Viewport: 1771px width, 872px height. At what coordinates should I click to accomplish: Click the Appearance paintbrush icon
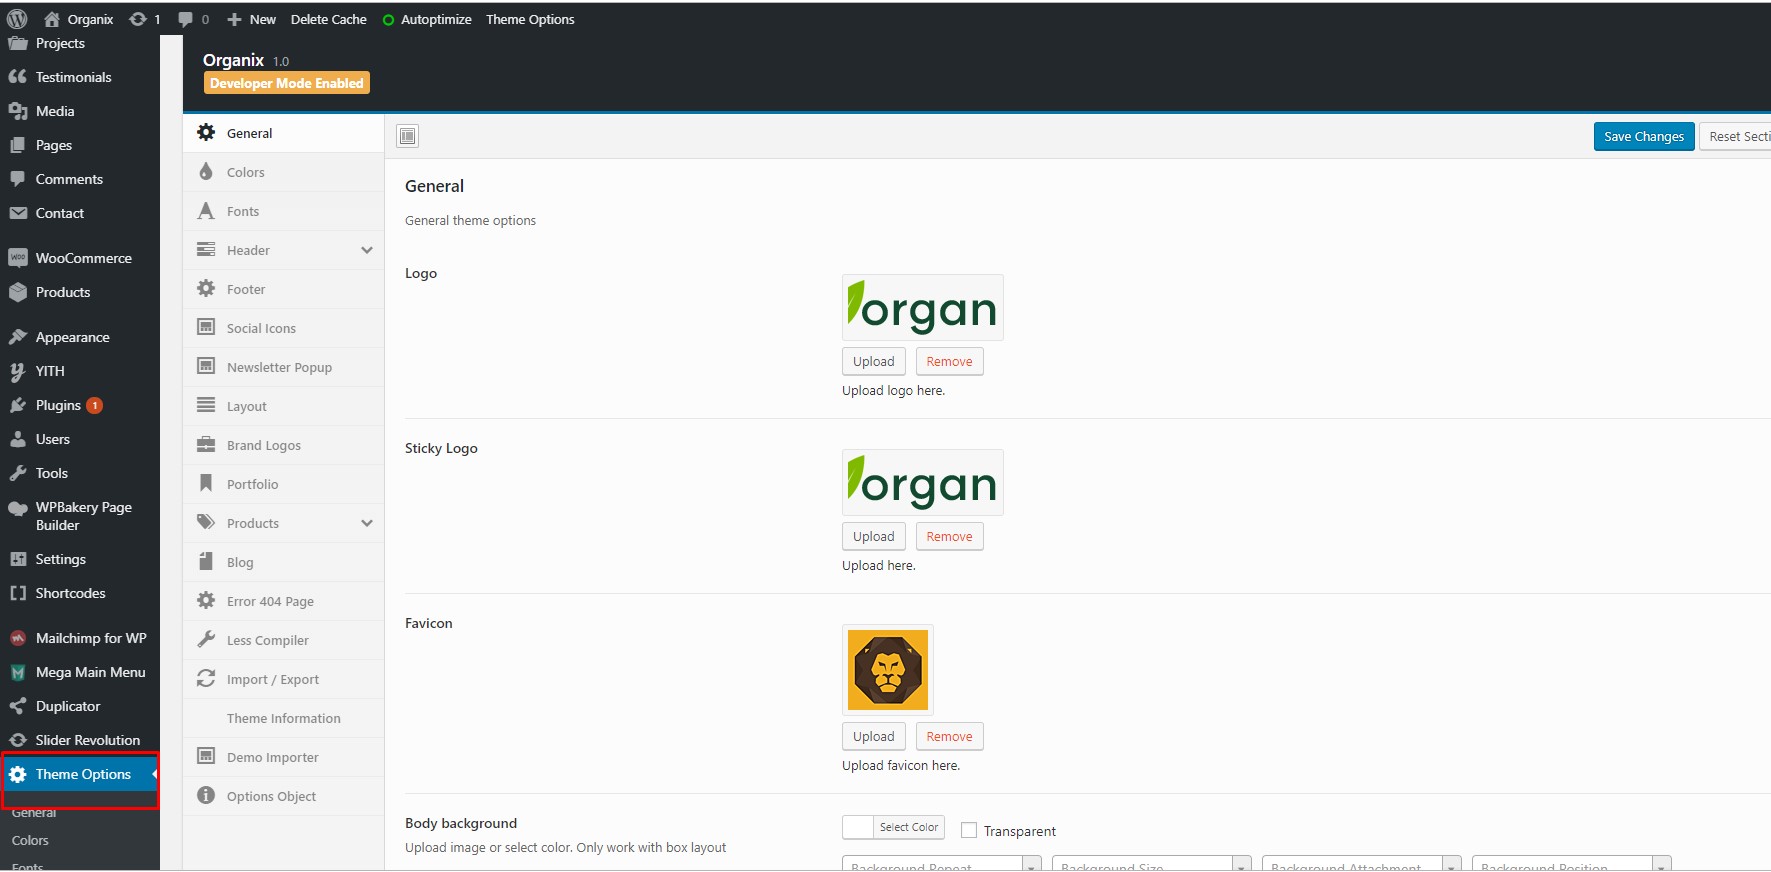tap(18, 337)
